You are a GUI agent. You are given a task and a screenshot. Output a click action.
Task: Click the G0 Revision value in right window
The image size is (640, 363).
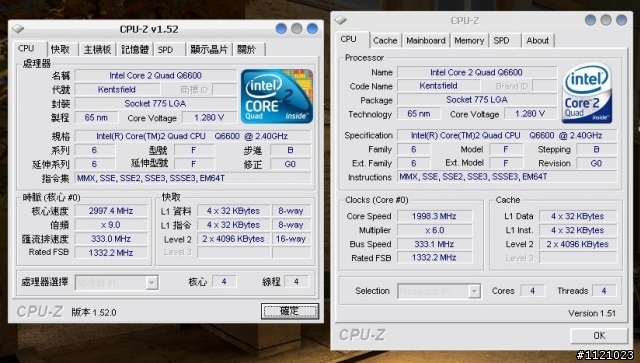click(596, 163)
